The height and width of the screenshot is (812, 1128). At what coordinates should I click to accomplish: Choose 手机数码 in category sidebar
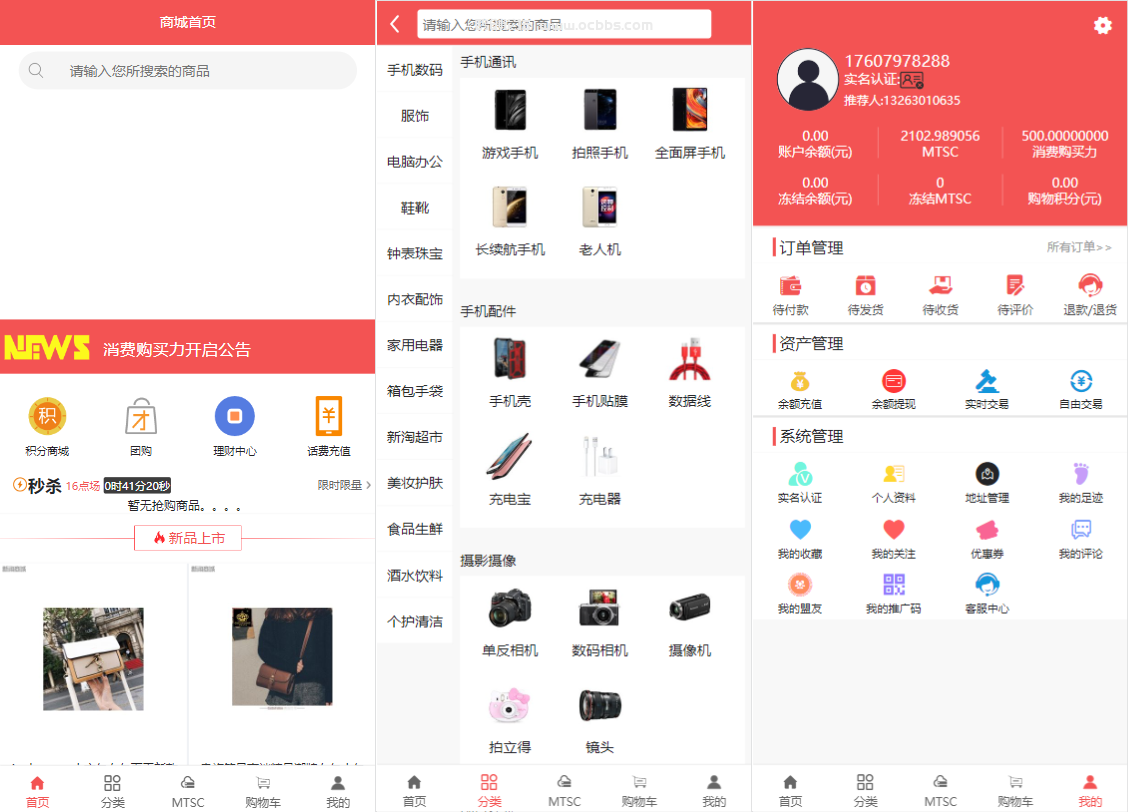414,70
